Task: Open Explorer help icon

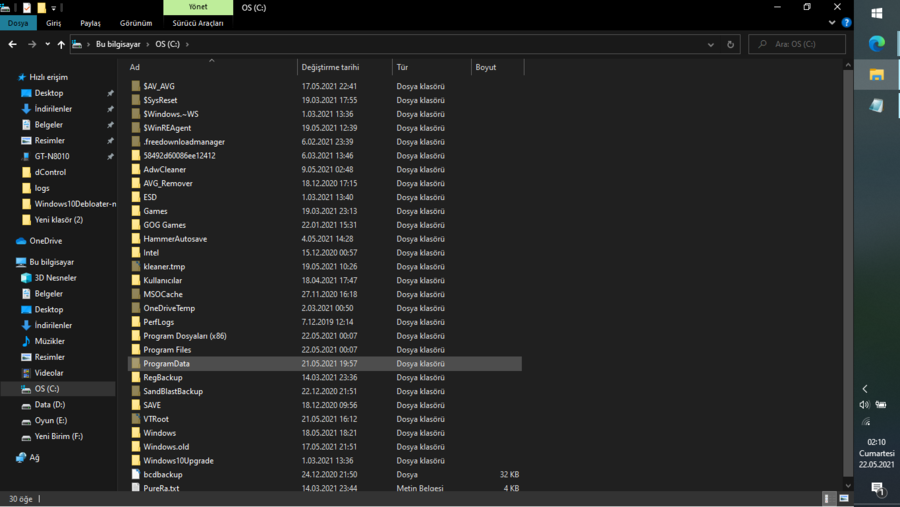Action: [846, 22]
